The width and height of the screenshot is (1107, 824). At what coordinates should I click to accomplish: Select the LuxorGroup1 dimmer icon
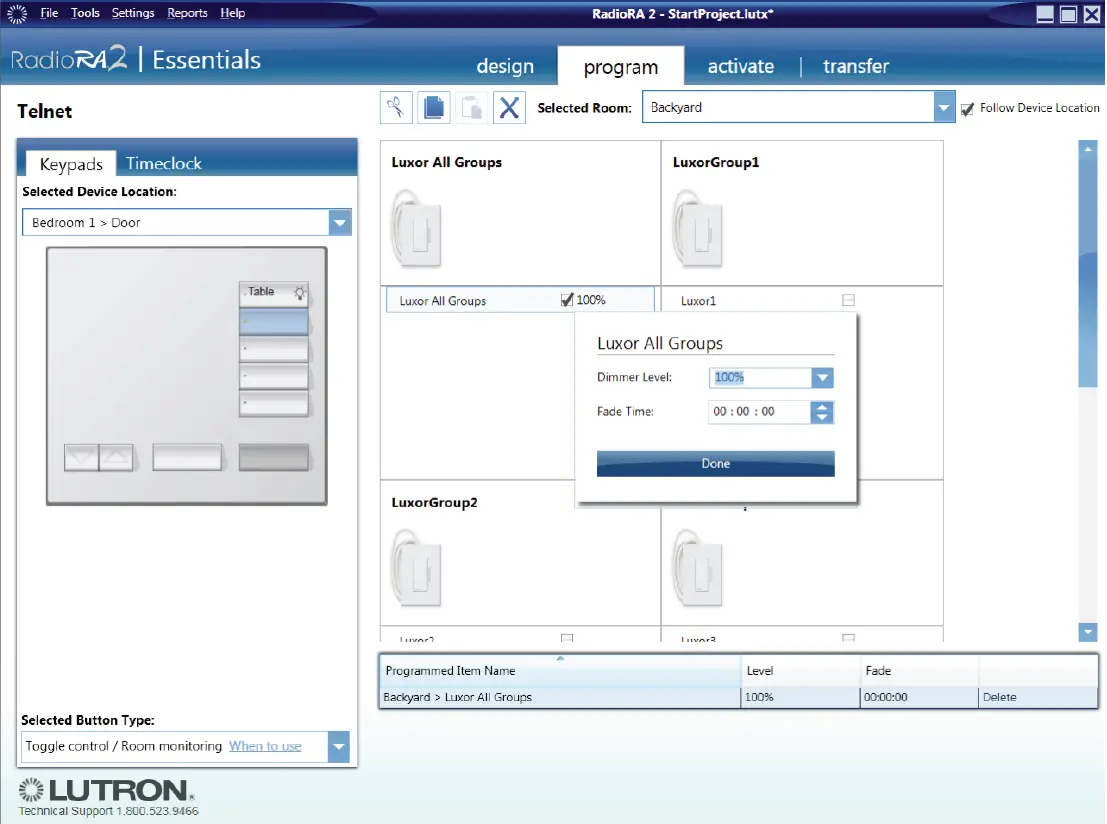(698, 228)
